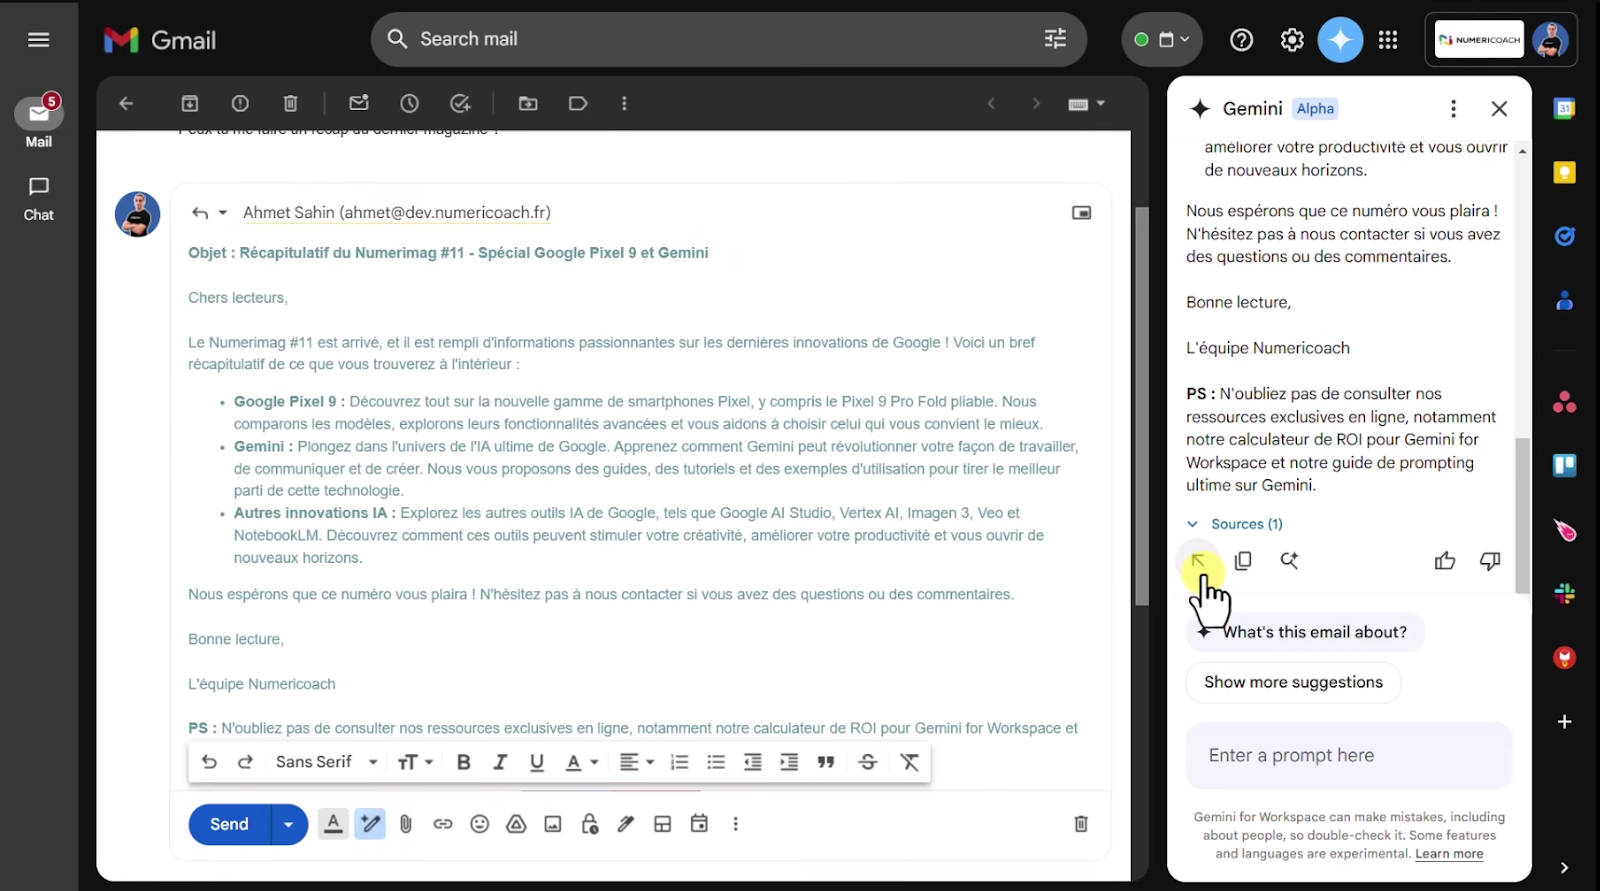Insert Gemini response into the draft
The image size is (1600, 891).
pyautogui.click(x=1198, y=561)
